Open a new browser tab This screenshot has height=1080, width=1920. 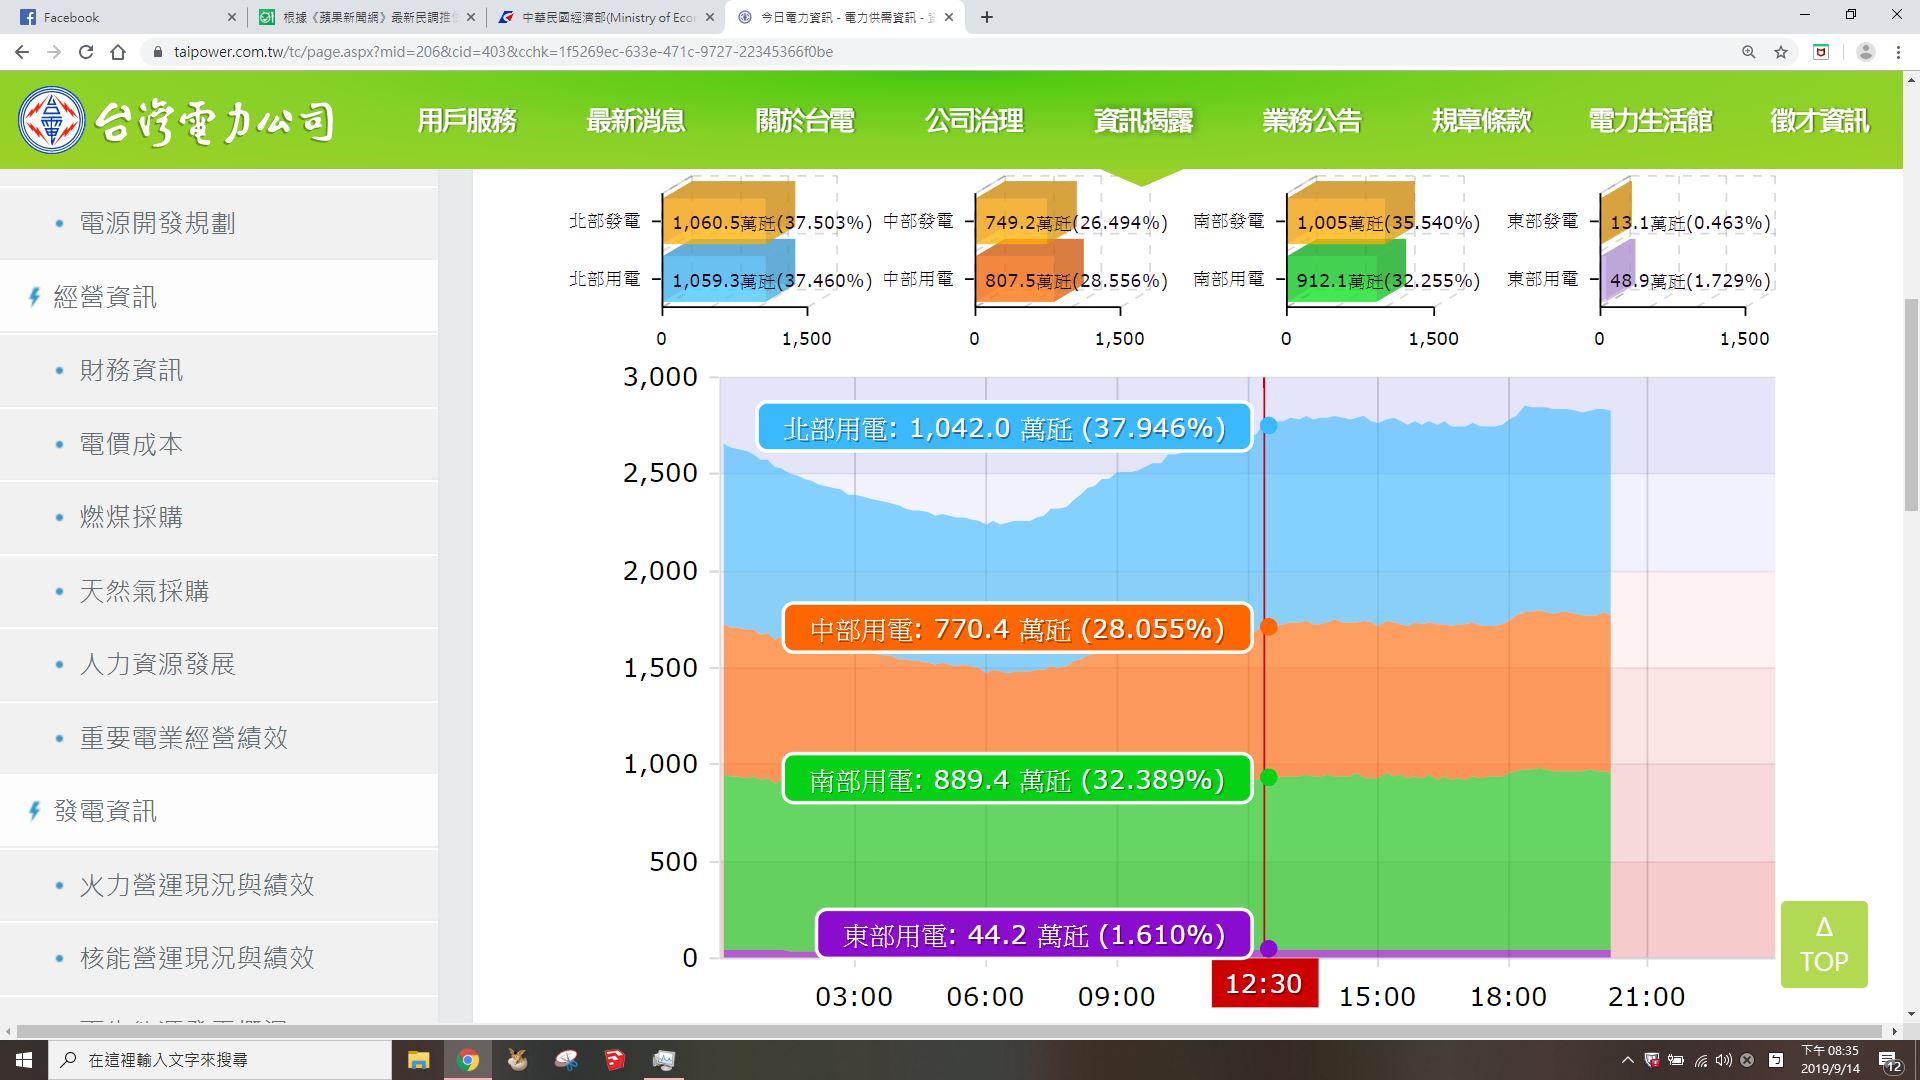987,17
